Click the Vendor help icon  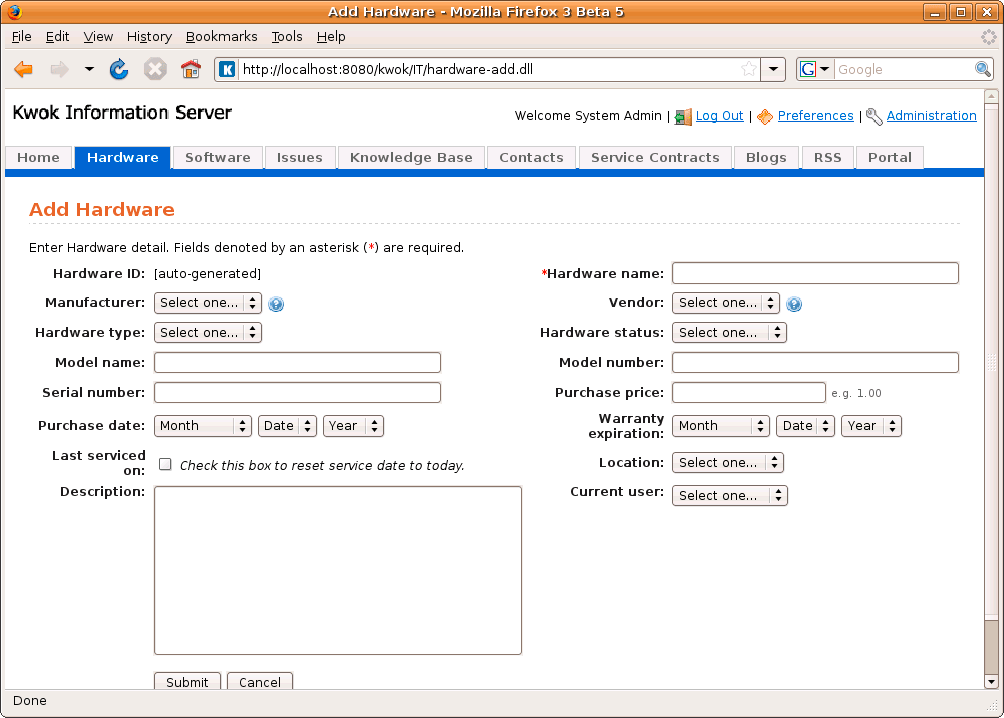point(794,304)
